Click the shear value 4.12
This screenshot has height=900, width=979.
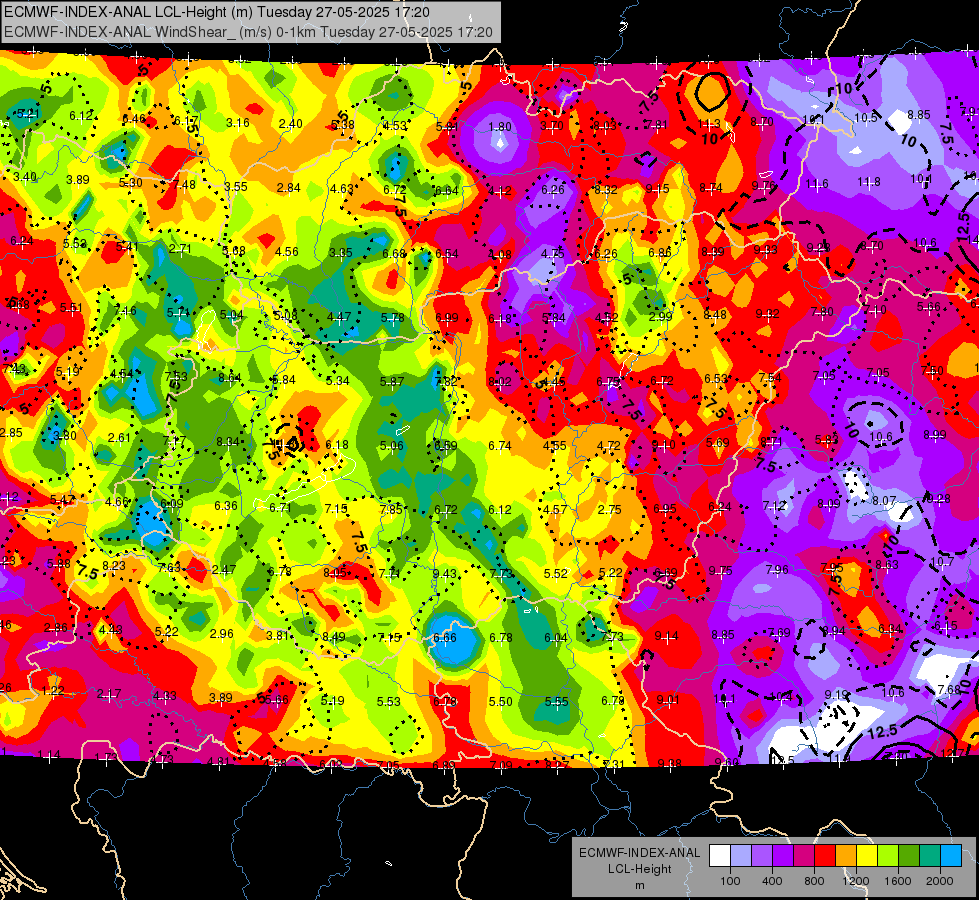pos(500,190)
